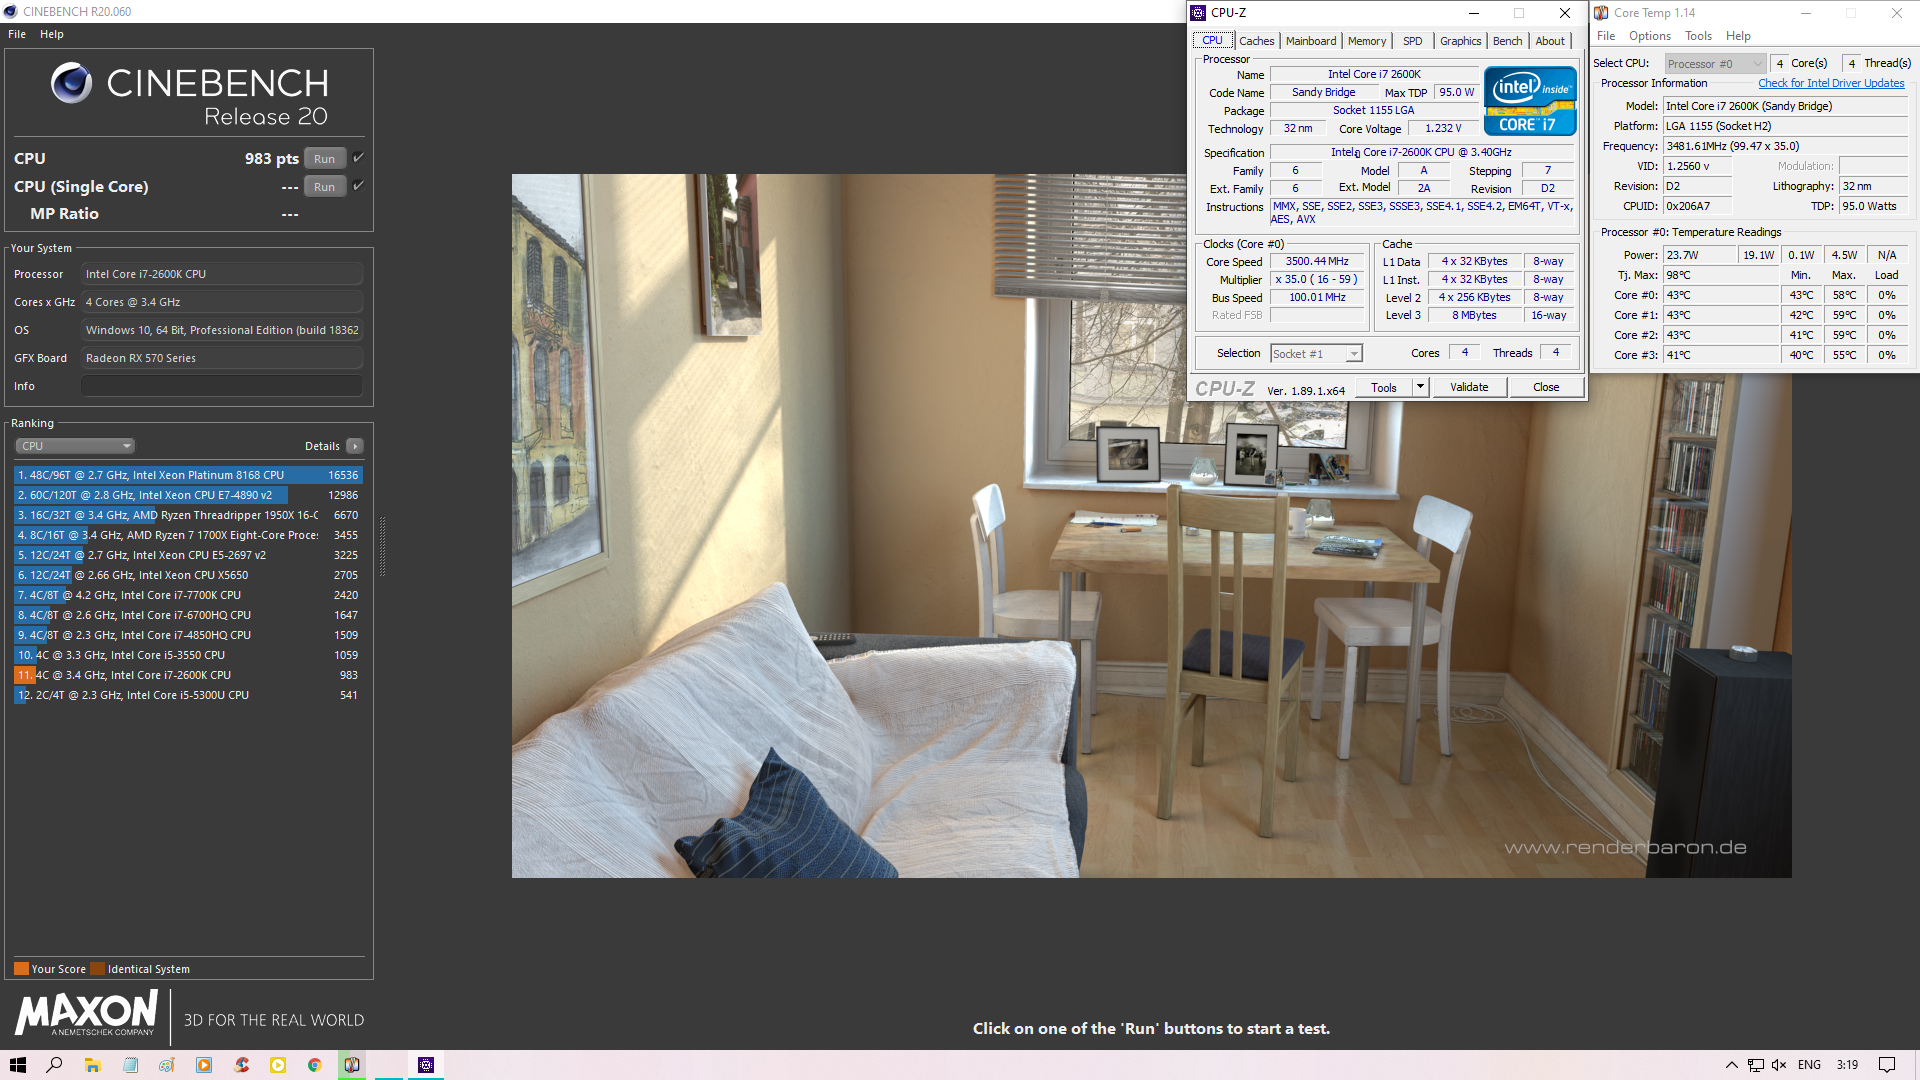Switch to the CPU-Z Mainboard tab
The image size is (1920, 1080).
[x=1311, y=41]
